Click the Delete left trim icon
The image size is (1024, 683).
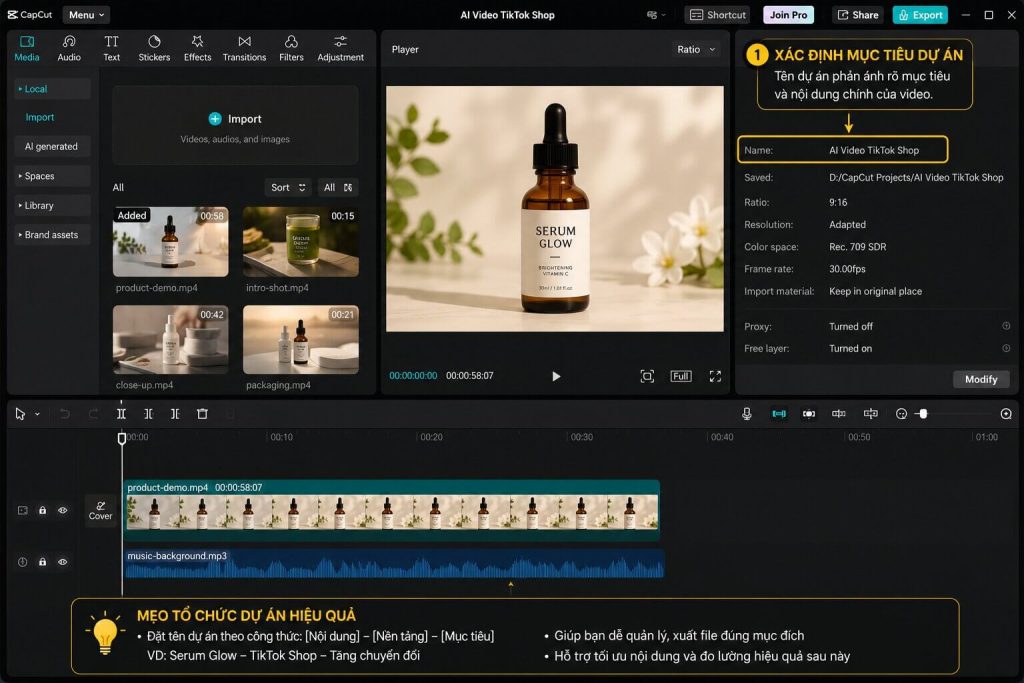tap(148, 414)
